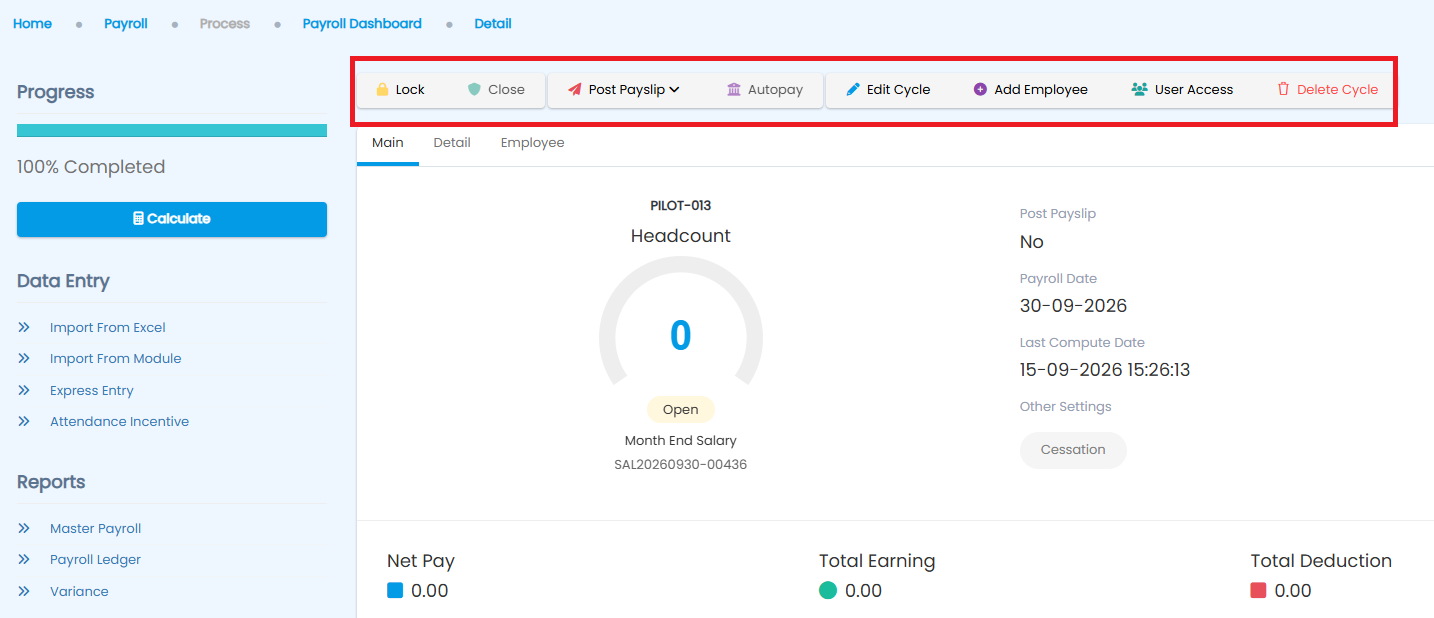Image resolution: width=1434 pixels, height=618 pixels.
Task: Click the bank icon beside Autopay
Action: click(734, 89)
